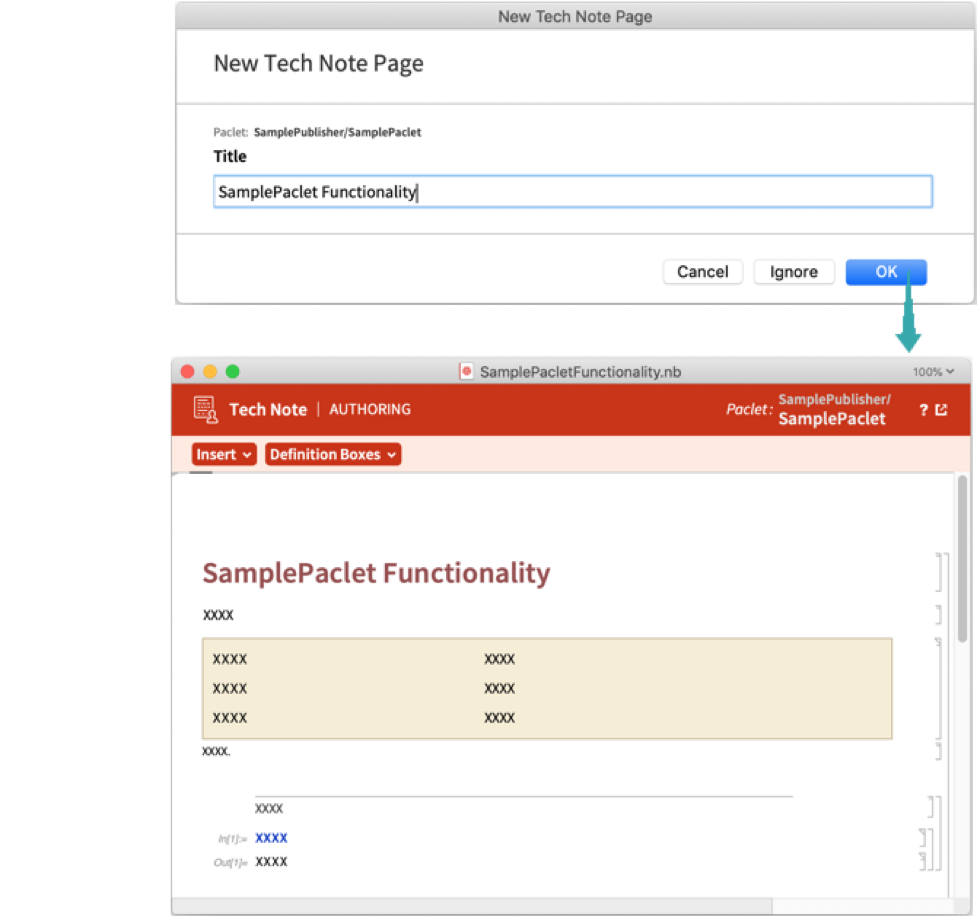The image size is (978, 920).
Task: Click the notebook file icon in title bar
Action: [x=466, y=372]
